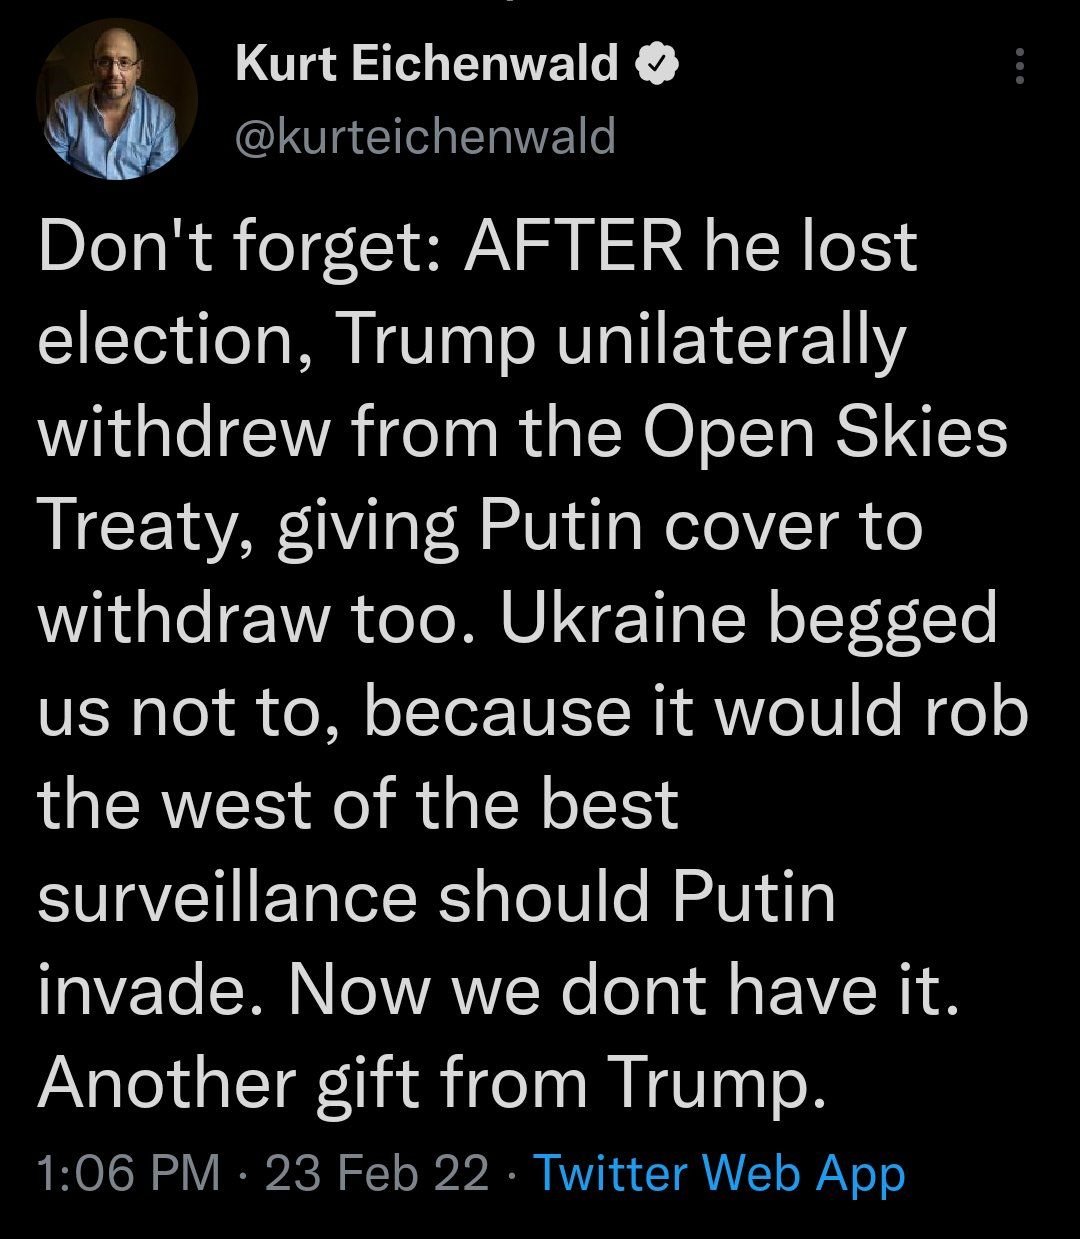The image size is (1080, 1239).
Task: Click the word "Treaty," in the tweet
Action: tap(147, 528)
